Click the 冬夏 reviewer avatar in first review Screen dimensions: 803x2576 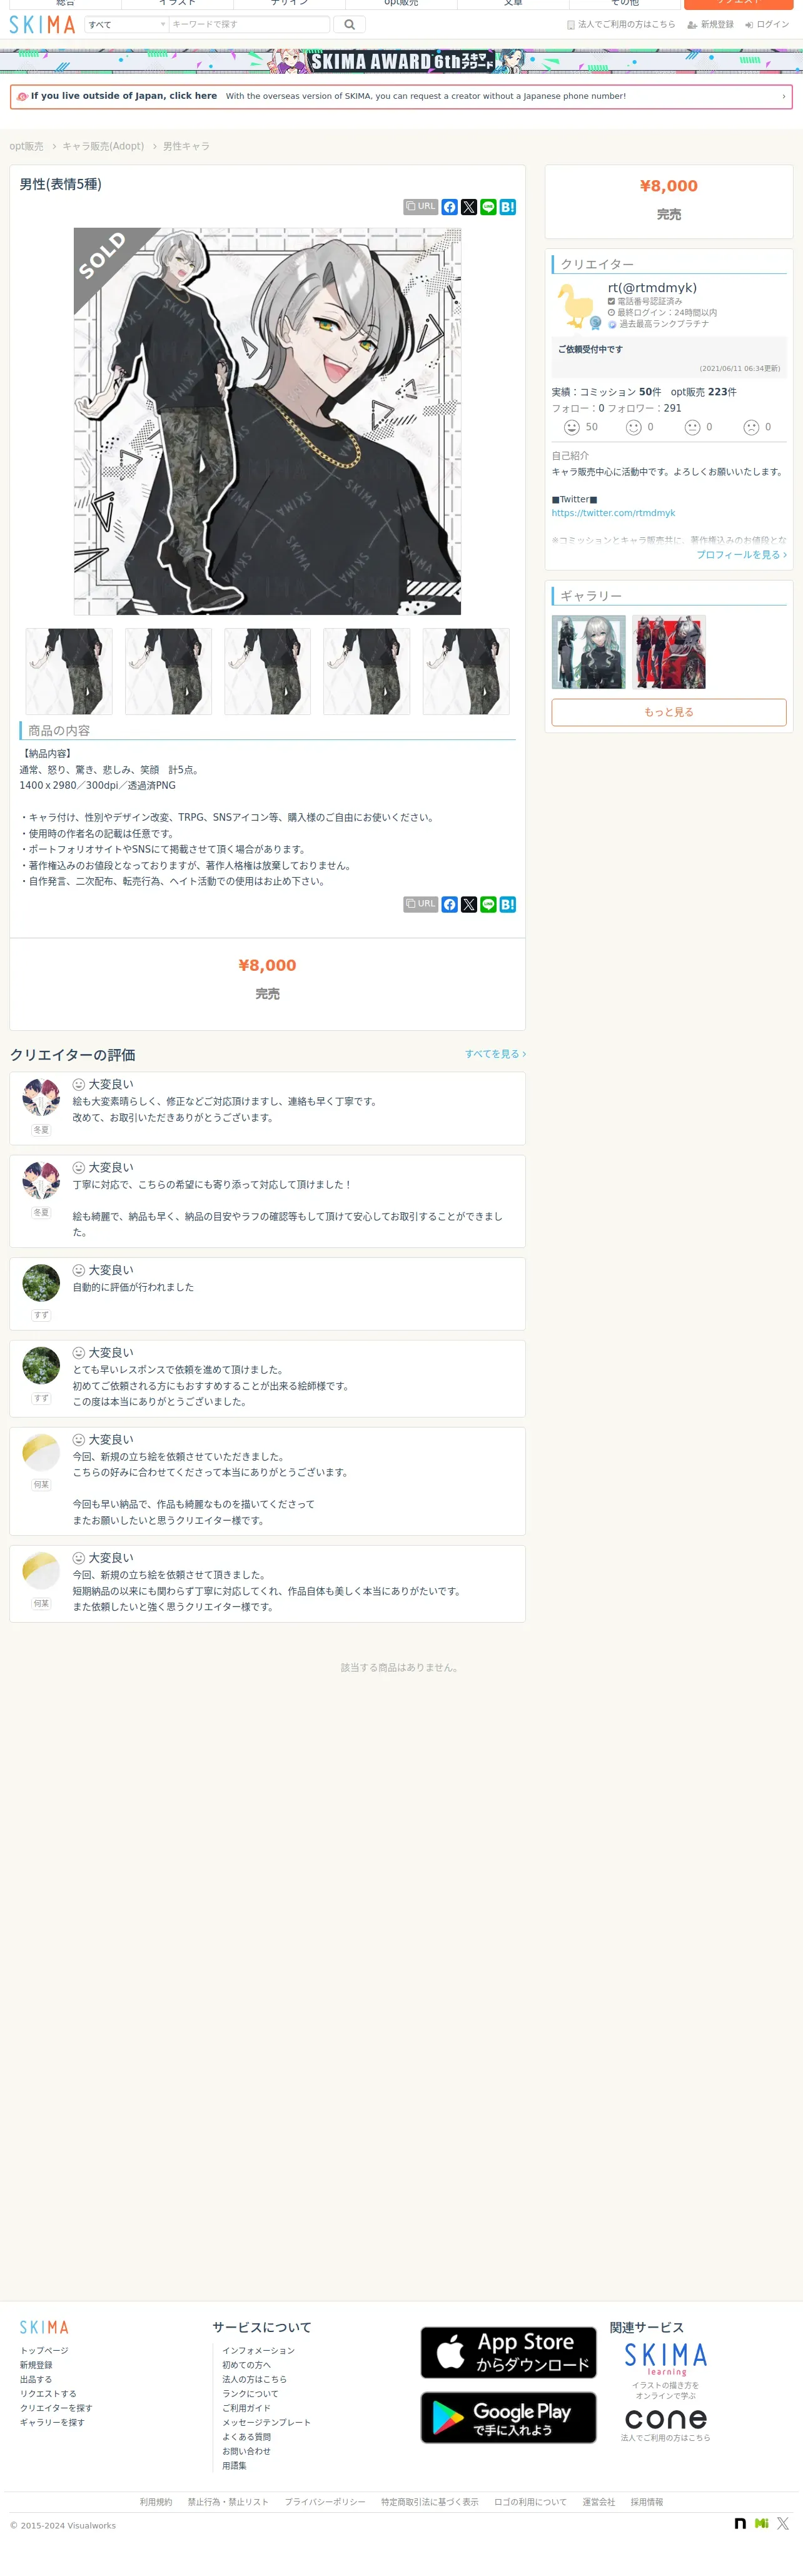point(41,1098)
